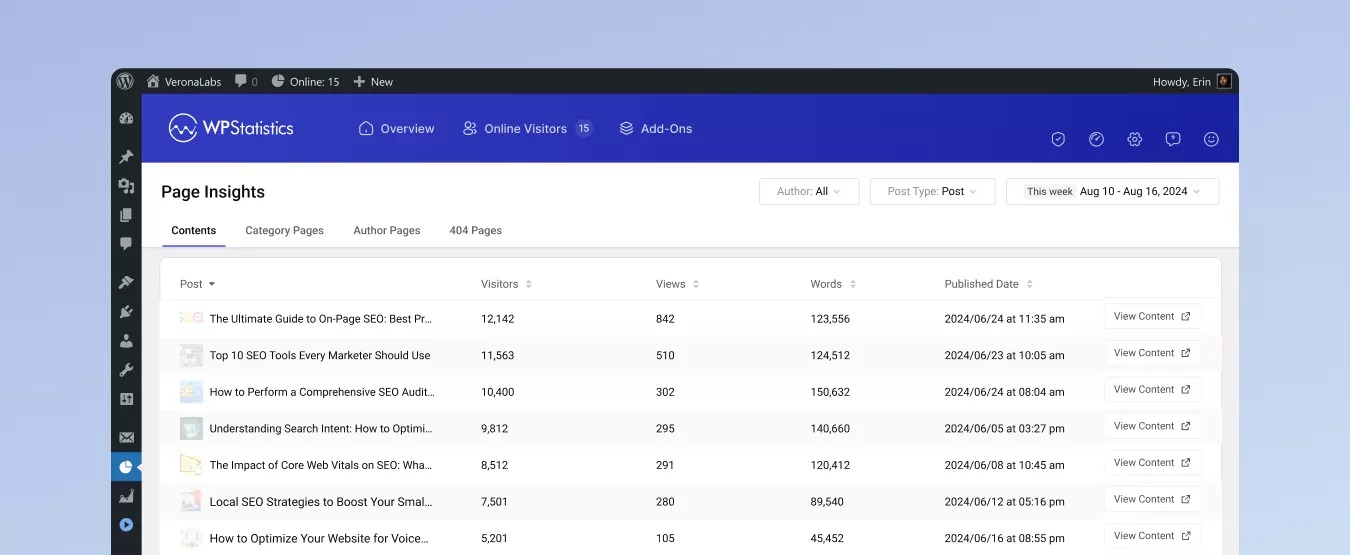Open post 'Understanding Search Intent'
The height and width of the screenshot is (555, 1350).
(322, 428)
